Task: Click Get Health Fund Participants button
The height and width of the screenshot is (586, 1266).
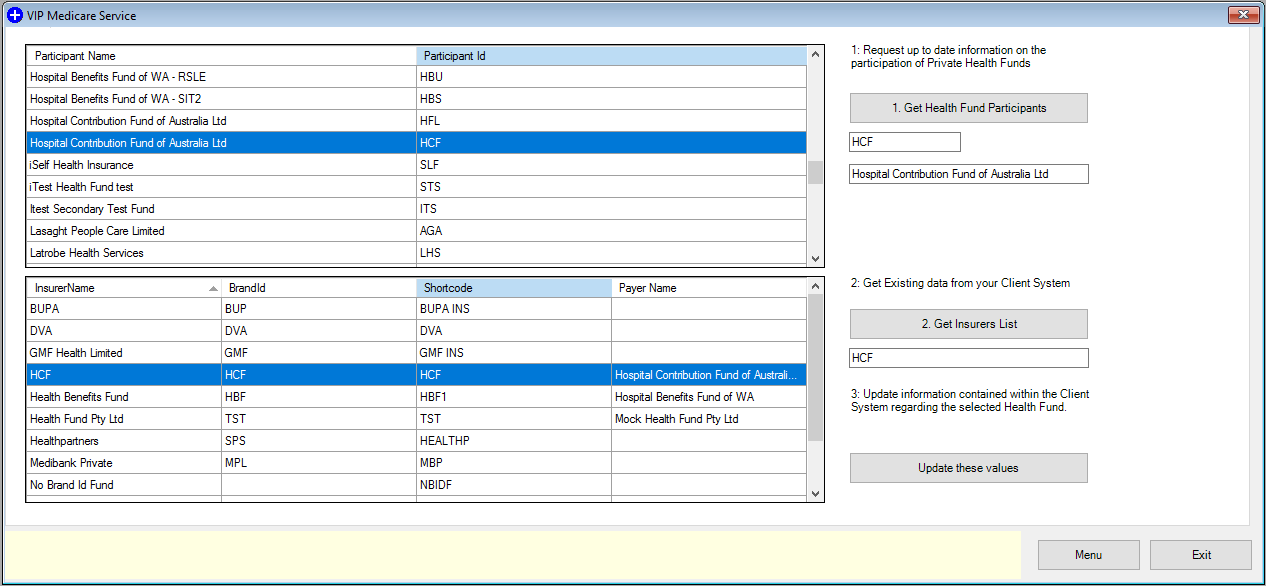Action: (x=968, y=108)
